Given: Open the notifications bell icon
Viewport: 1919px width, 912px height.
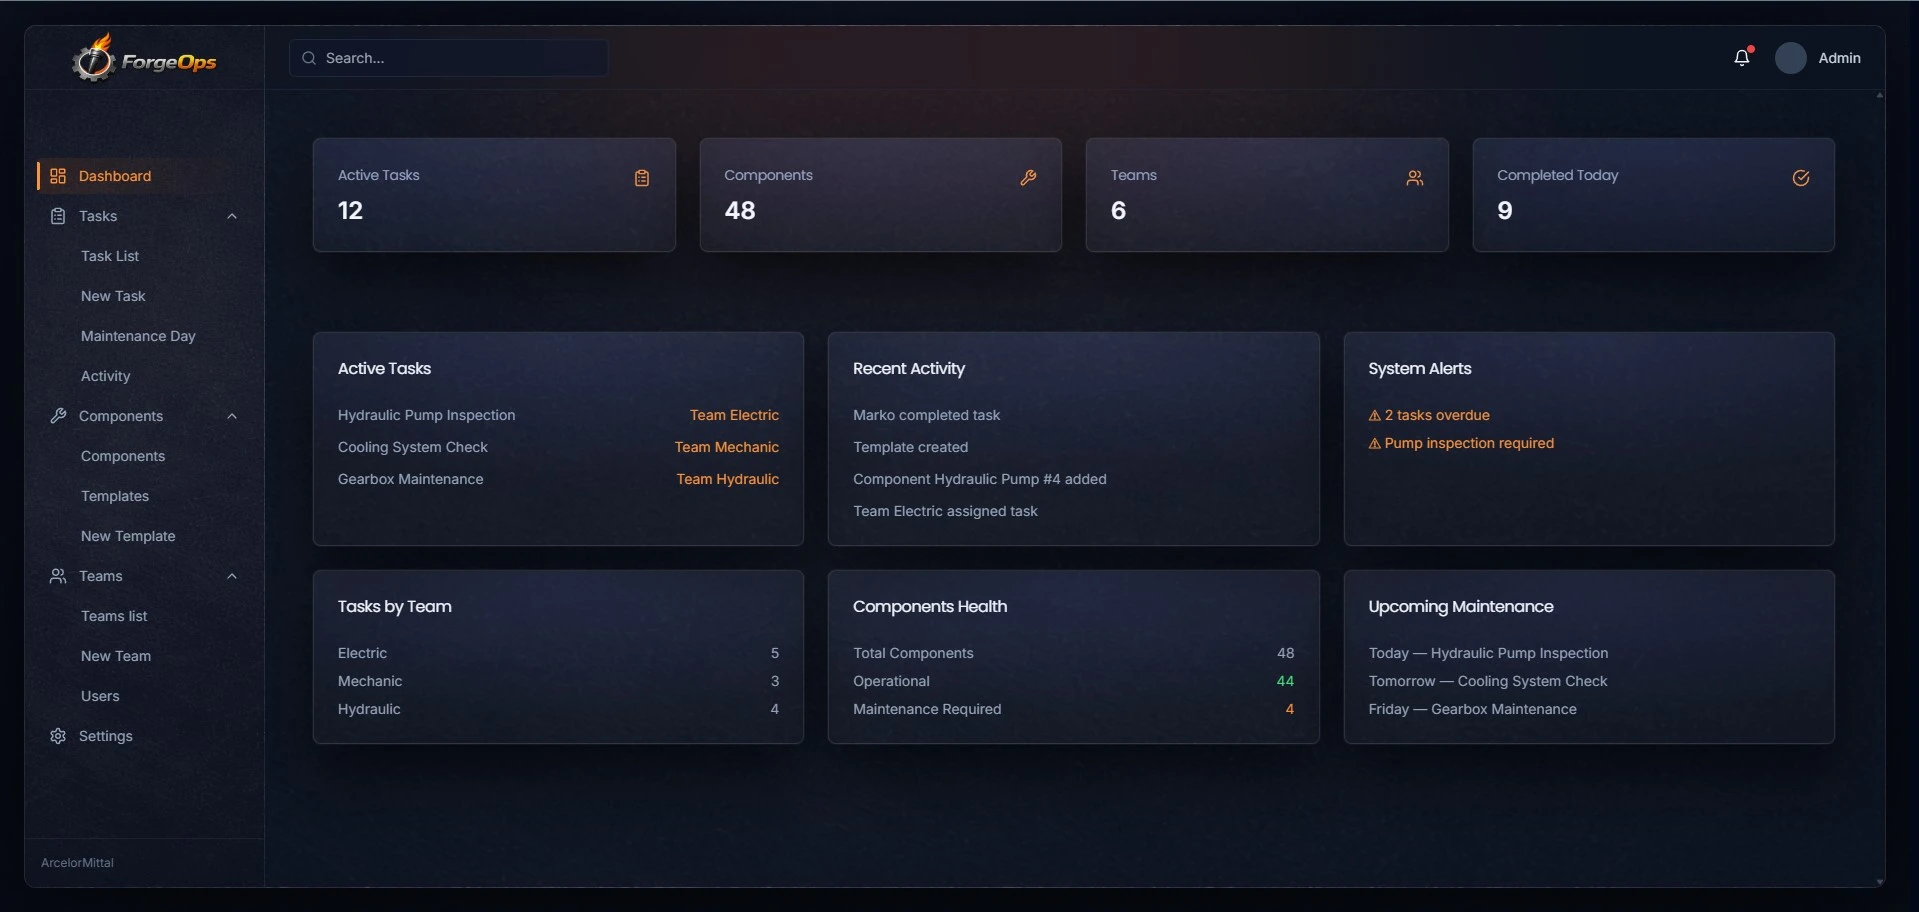Looking at the screenshot, I should [1742, 58].
